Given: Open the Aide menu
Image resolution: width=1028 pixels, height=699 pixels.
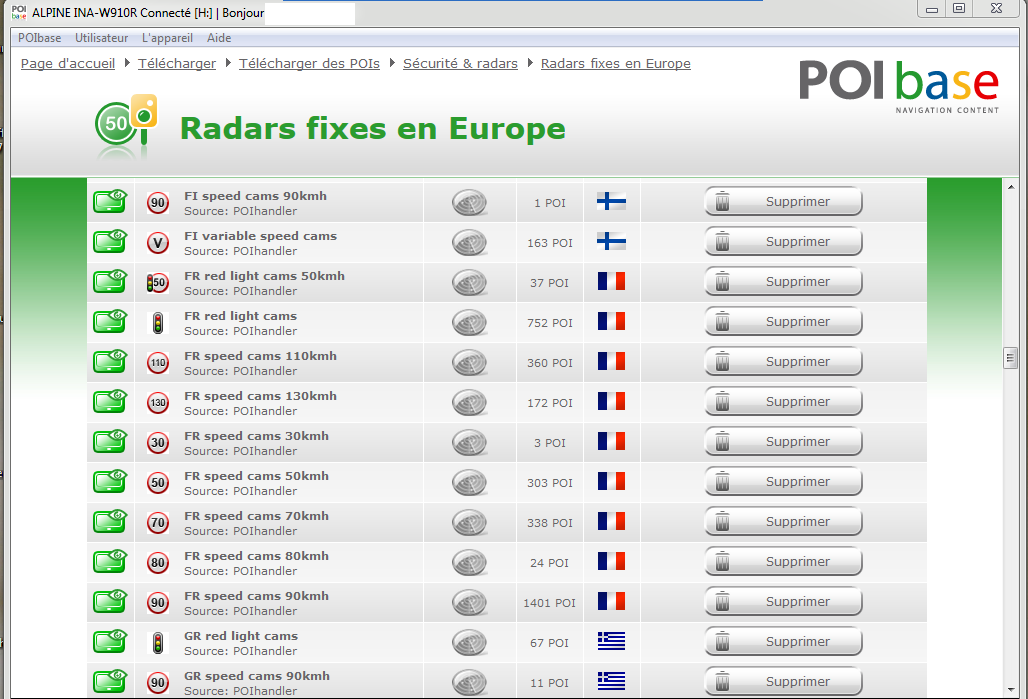Looking at the screenshot, I should click(x=218, y=38).
